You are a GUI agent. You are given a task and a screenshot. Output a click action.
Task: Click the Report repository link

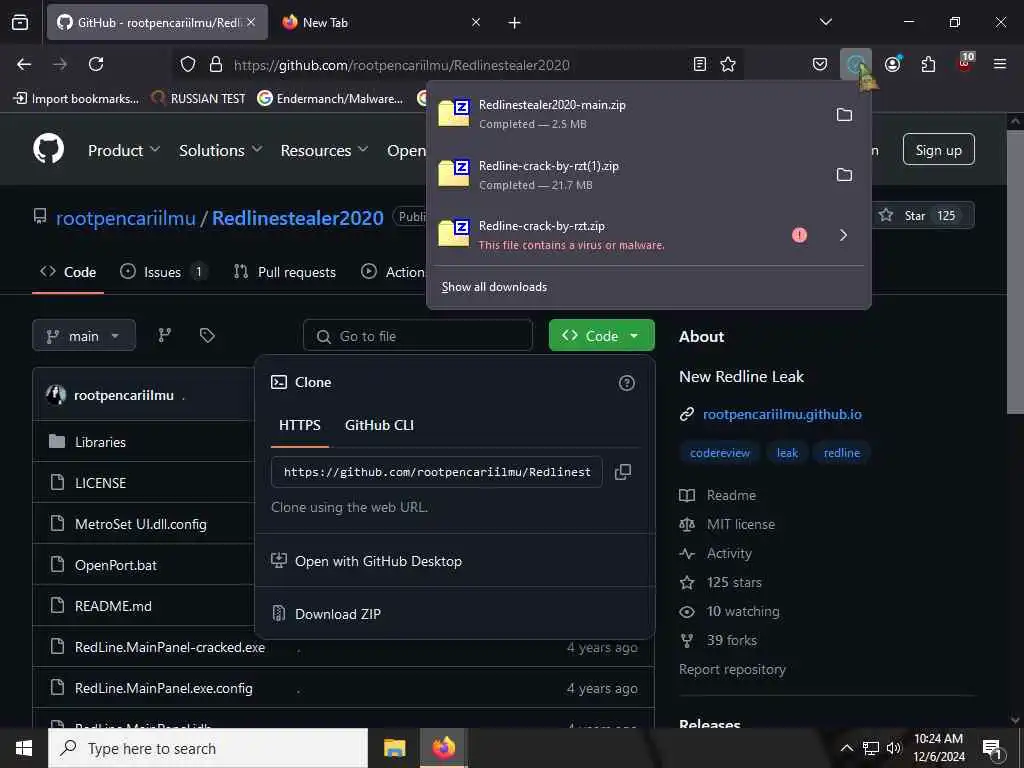(x=732, y=669)
